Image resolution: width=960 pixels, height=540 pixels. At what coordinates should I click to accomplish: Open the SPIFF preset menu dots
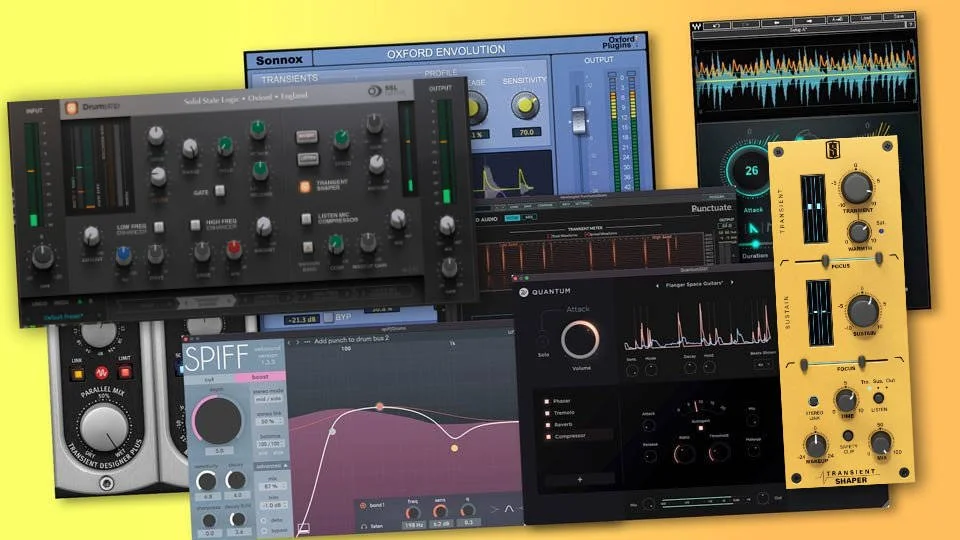307,342
